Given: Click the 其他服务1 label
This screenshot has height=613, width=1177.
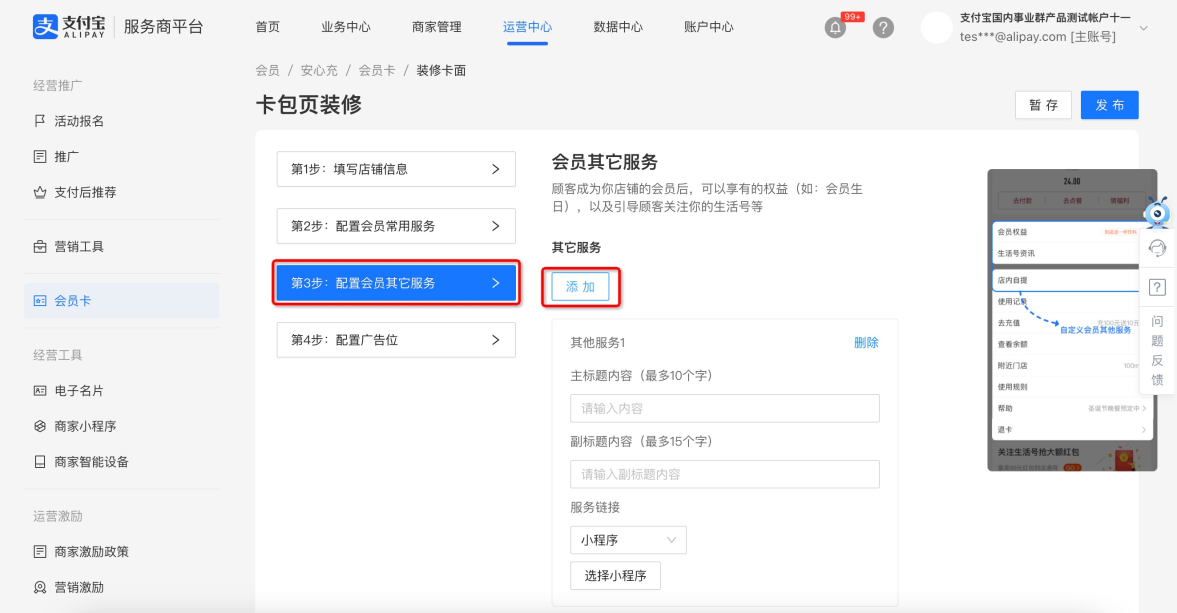Looking at the screenshot, I should click(x=598, y=342).
